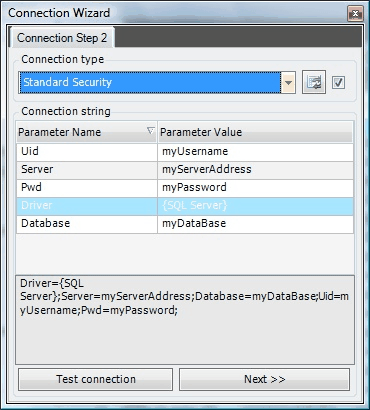Image resolution: width=370 pixels, height=410 pixels.
Task: Select the myDataBase value cell
Action: (x=256, y=224)
